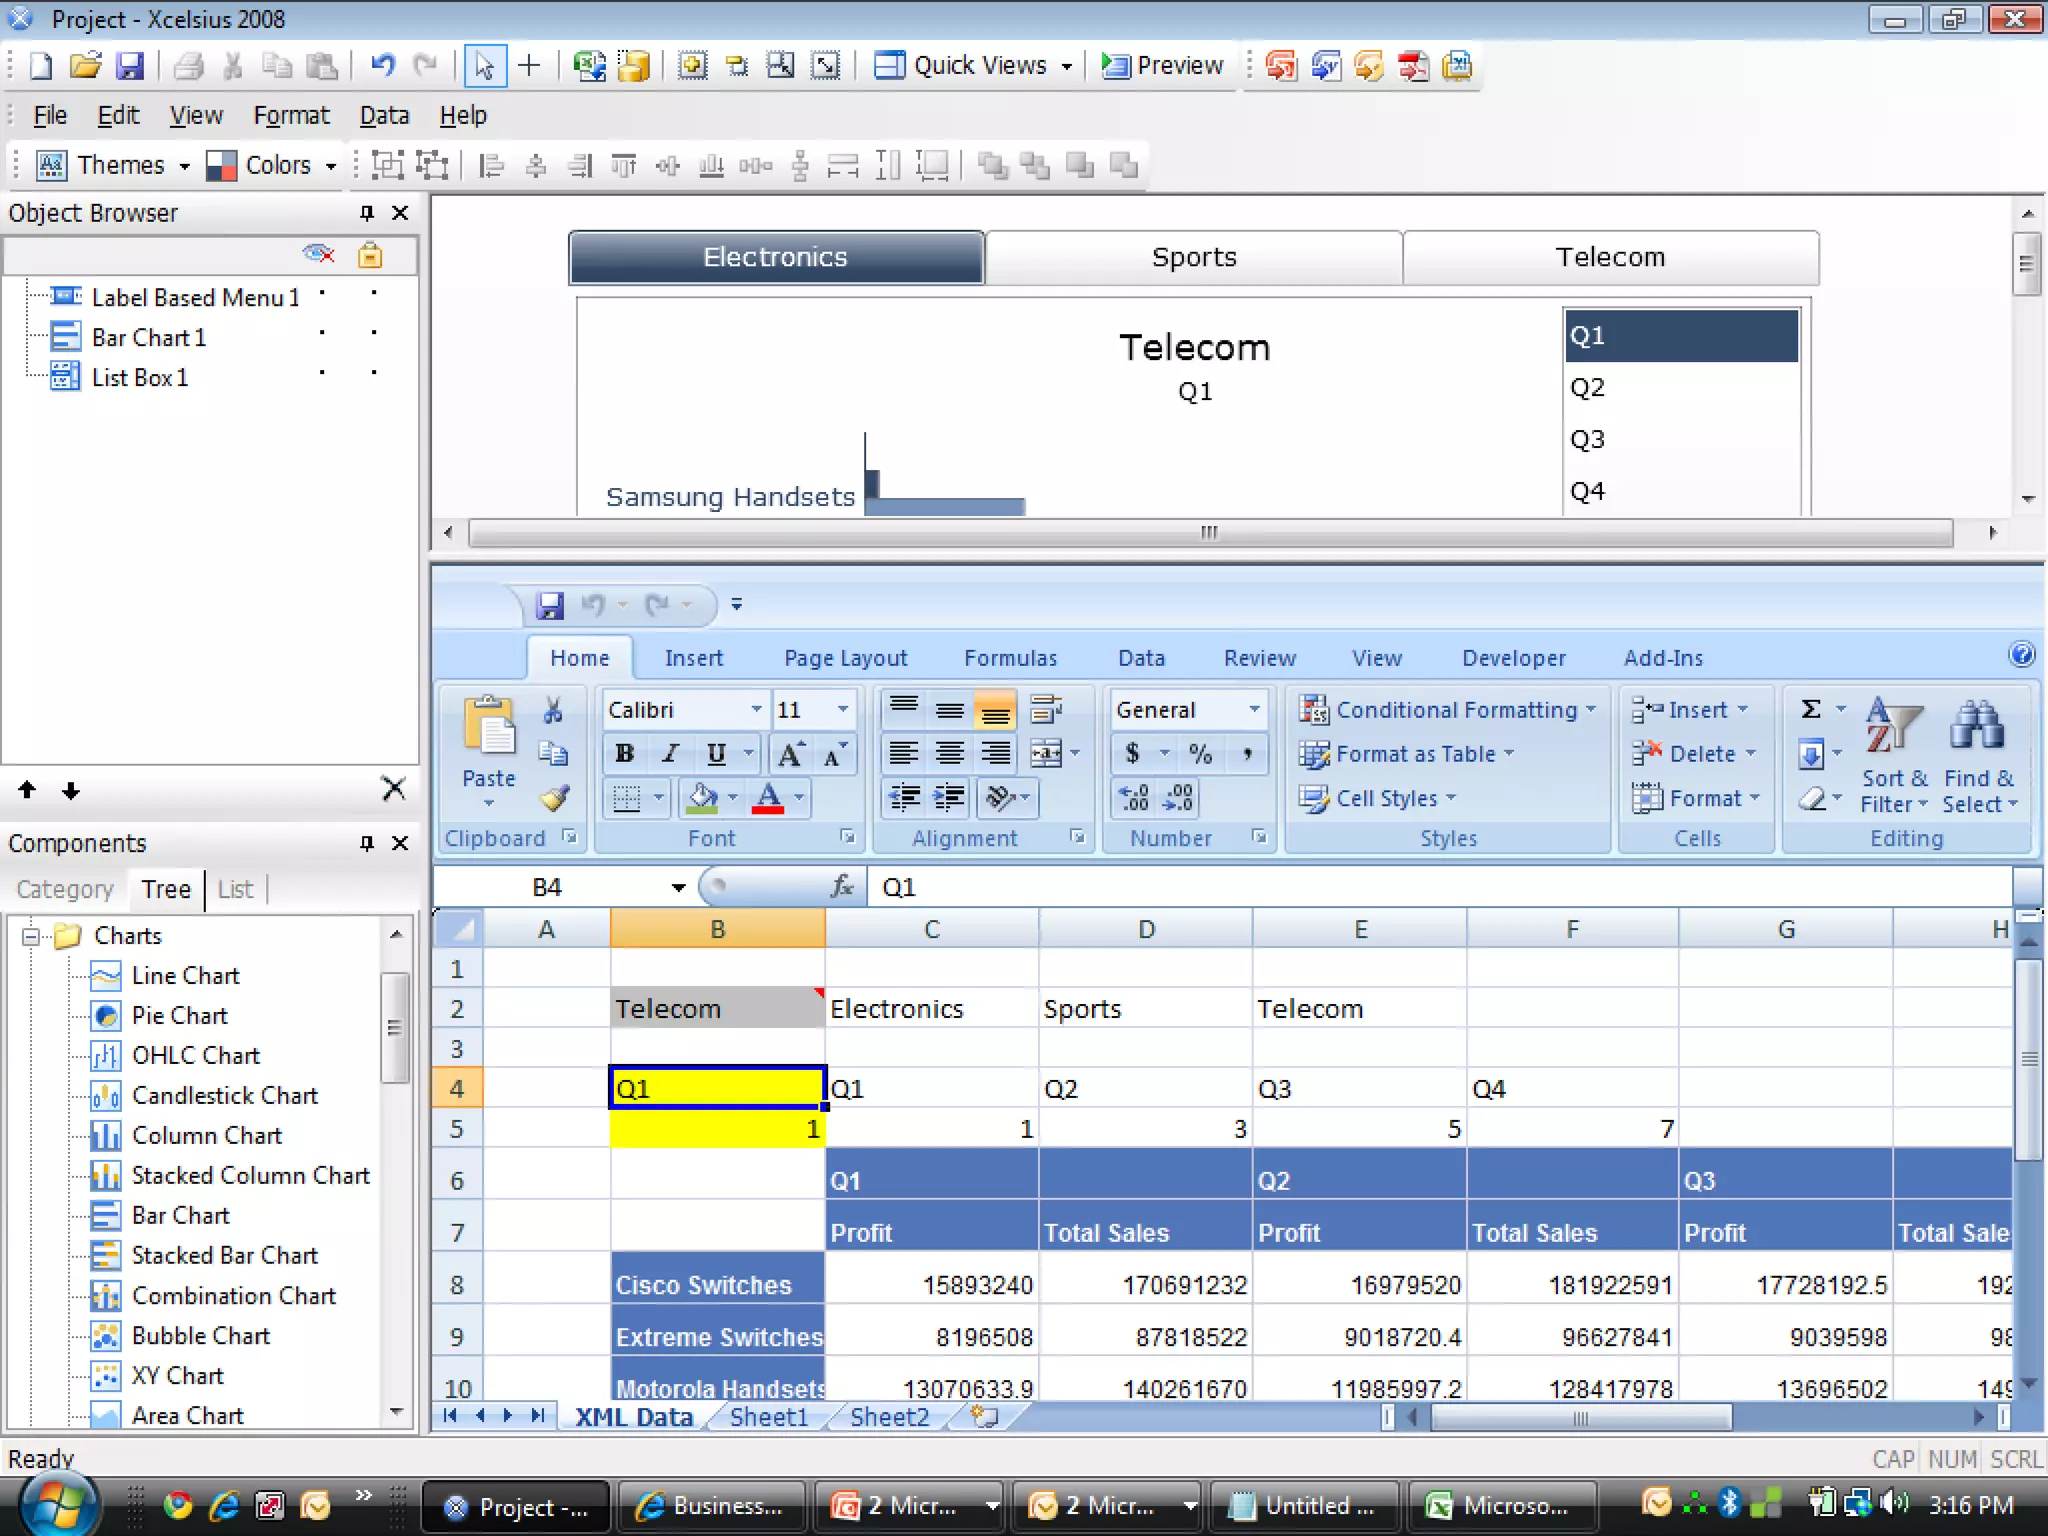Image resolution: width=2048 pixels, height=1536 pixels.
Task: Open the Help menu
Action: click(463, 116)
